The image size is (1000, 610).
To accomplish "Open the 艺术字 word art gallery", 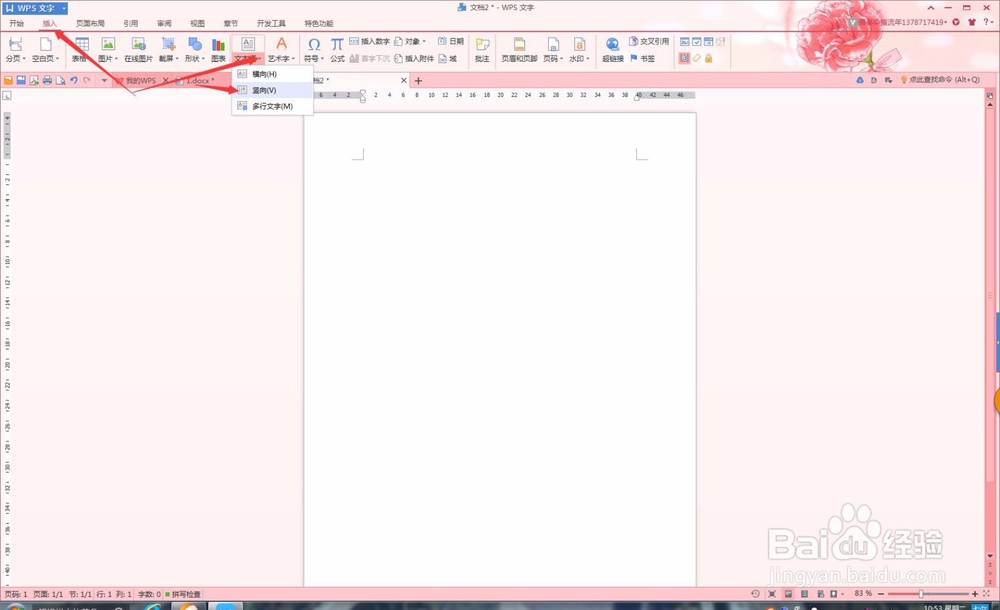I will pos(281,49).
